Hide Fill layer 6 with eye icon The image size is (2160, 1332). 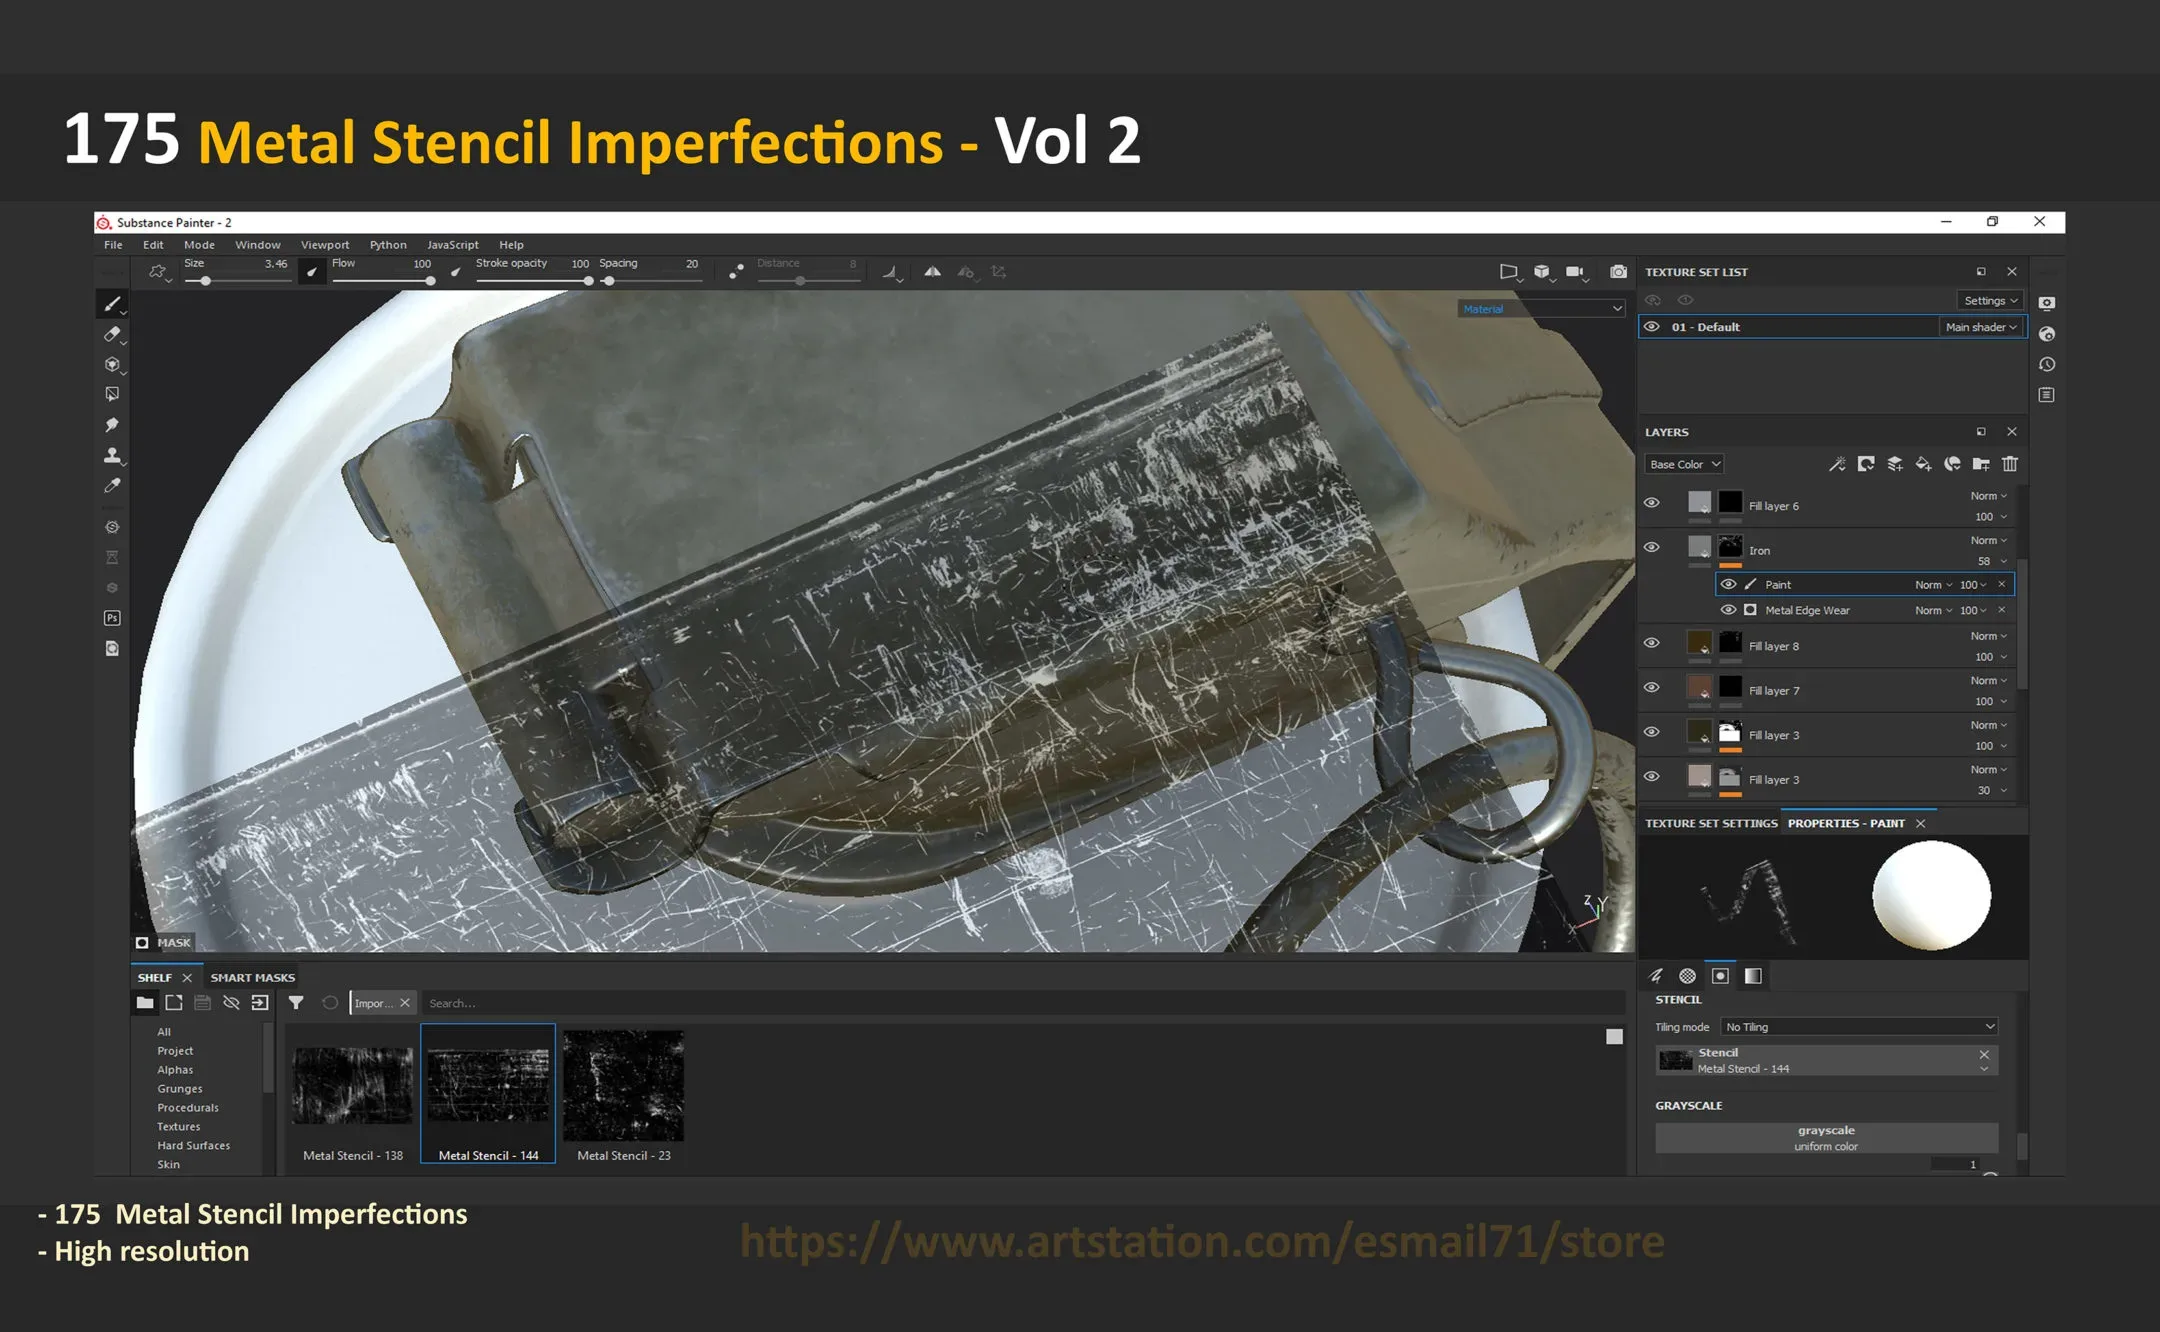(1652, 503)
